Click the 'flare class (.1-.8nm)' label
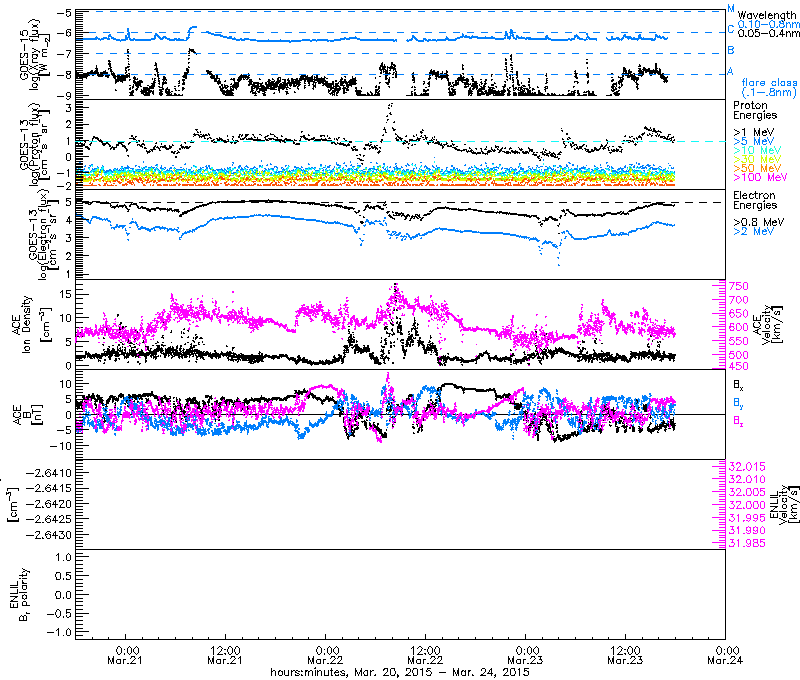Viewport: 800px width, 680px height. tap(769, 87)
